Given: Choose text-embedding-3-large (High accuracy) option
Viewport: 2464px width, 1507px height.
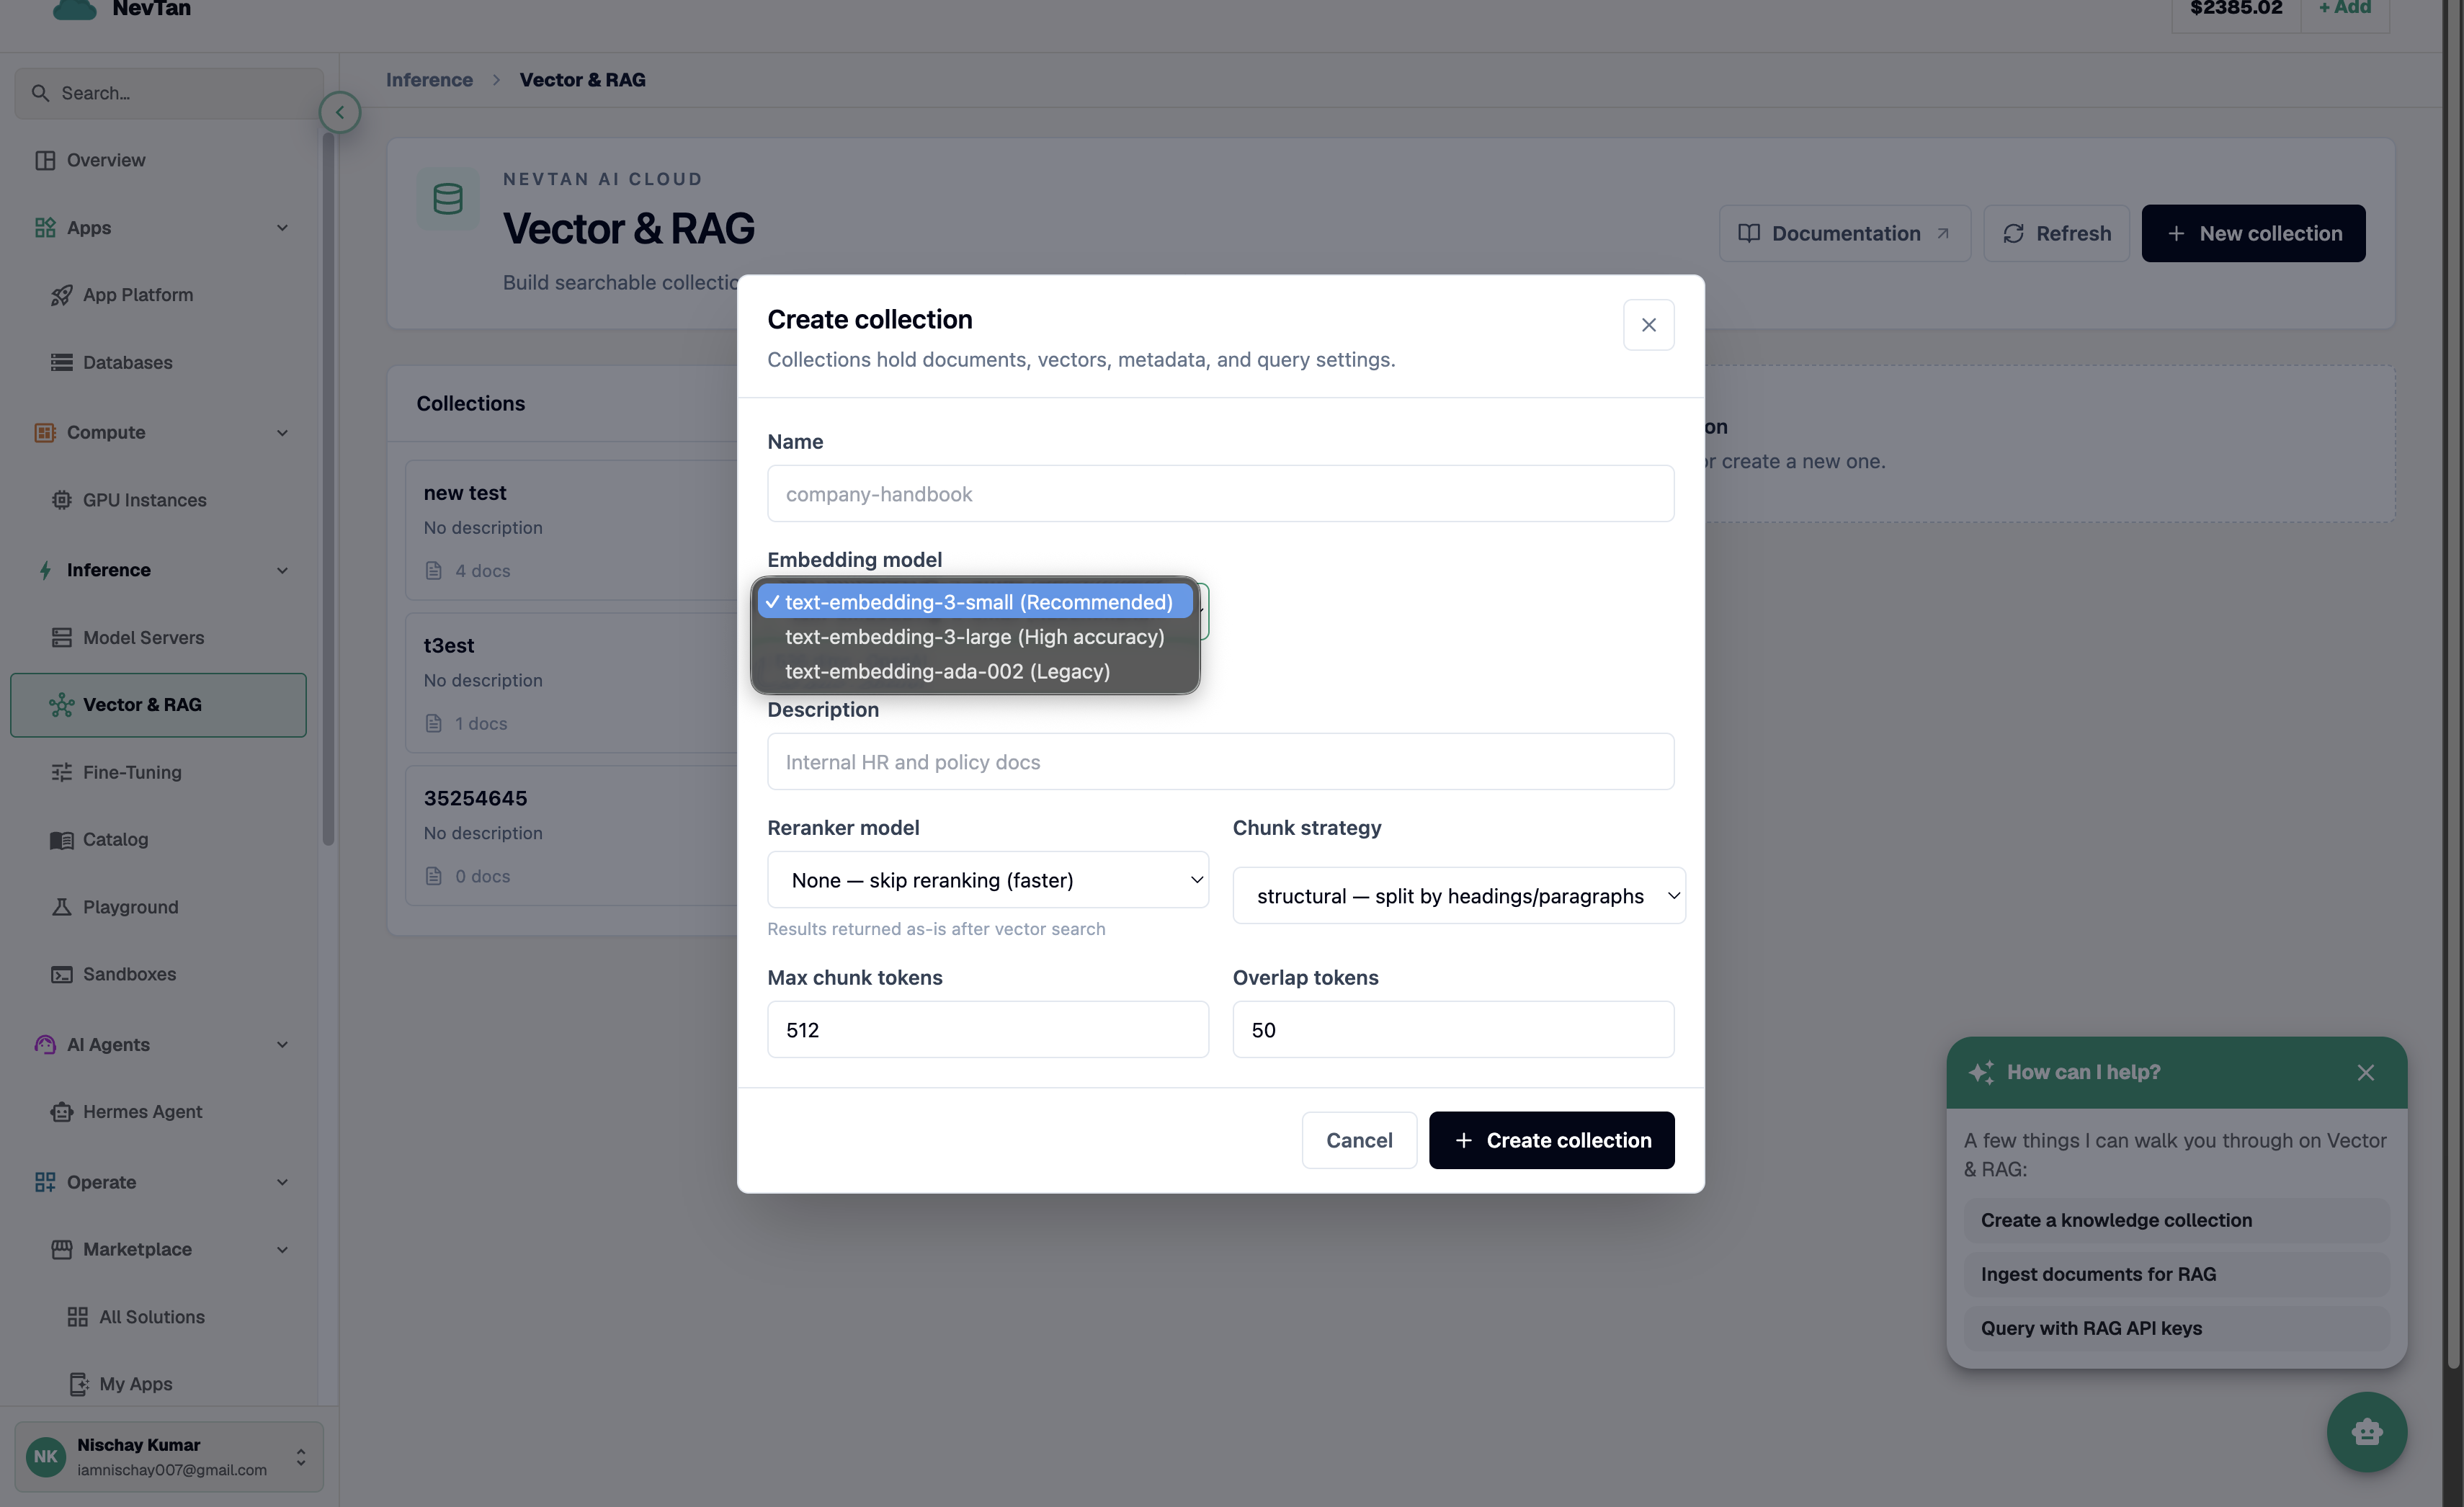Looking at the screenshot, I should click(975, 637).
